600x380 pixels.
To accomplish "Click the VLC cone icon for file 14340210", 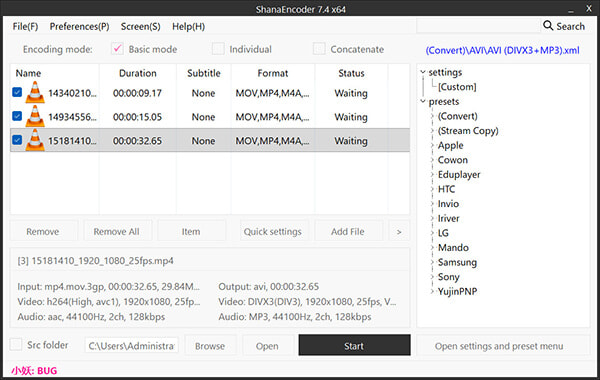I will pyautogui.click(x=35, y=93).
